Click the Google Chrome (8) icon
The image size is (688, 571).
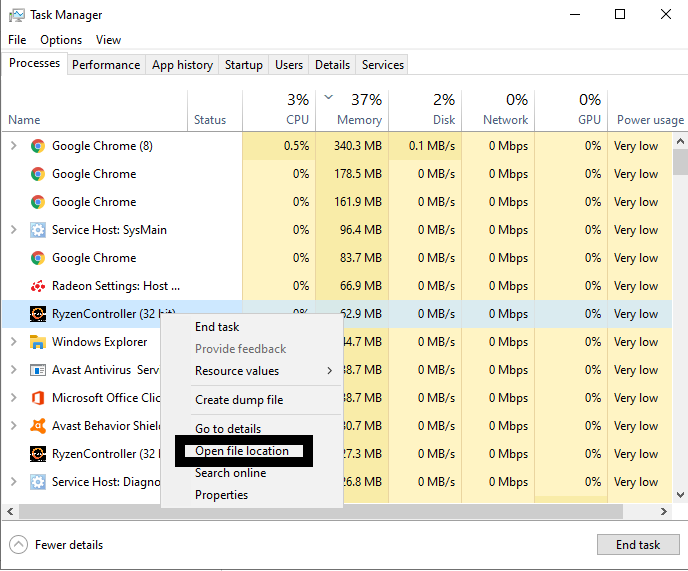[x=38, y=146]
